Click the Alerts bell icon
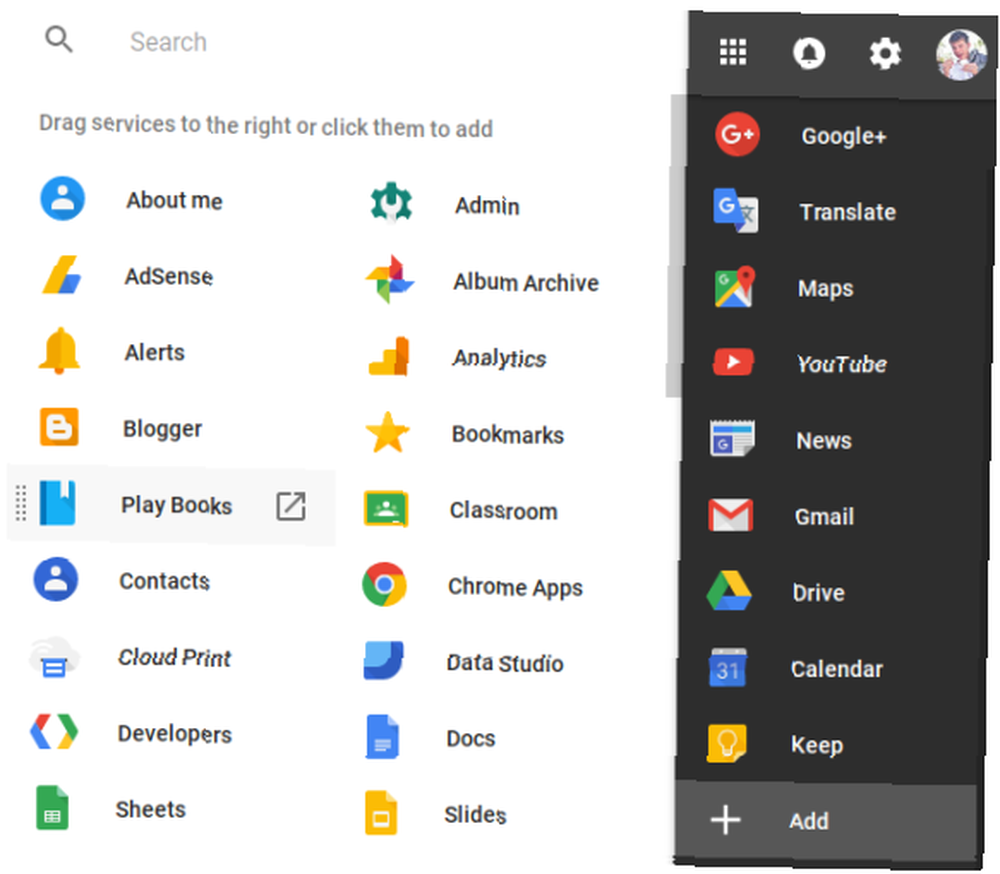Viewport: 1000px width, 874px height. coord(59,350)
